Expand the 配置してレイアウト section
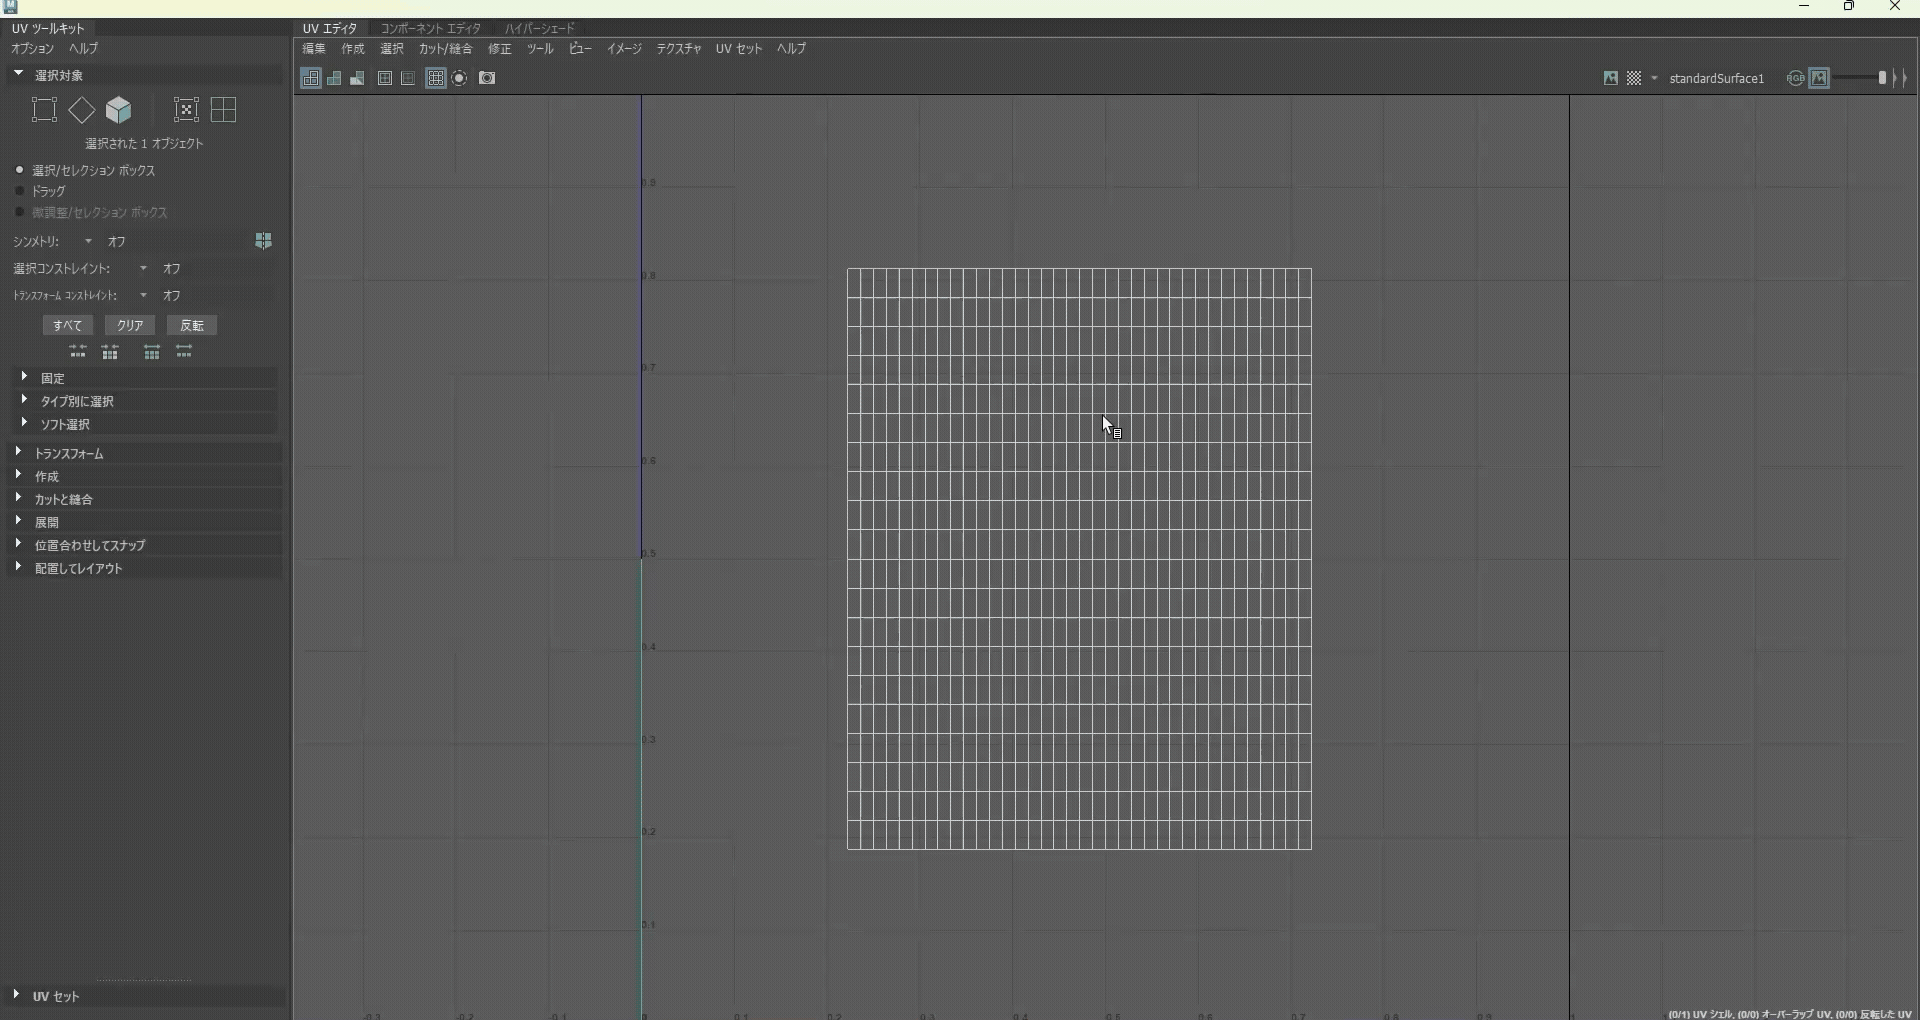This screenshot has height=1020, width=1920. coord(145,568)
